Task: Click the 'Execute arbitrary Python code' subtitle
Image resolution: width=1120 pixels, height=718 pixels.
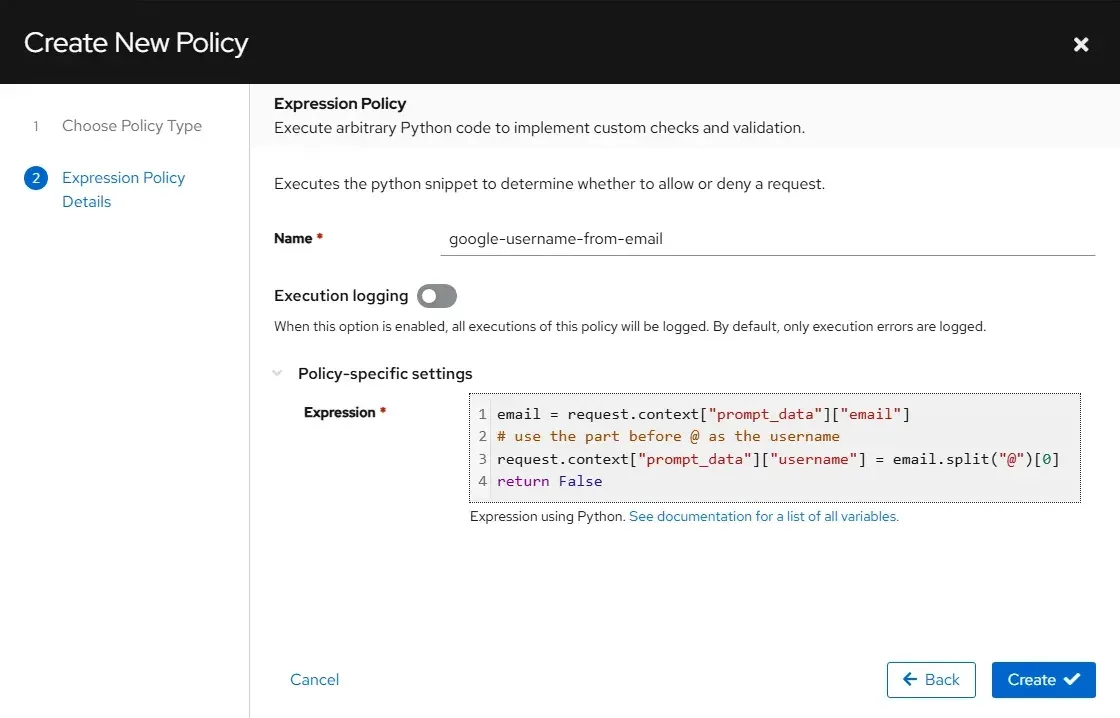Action: 539,128
